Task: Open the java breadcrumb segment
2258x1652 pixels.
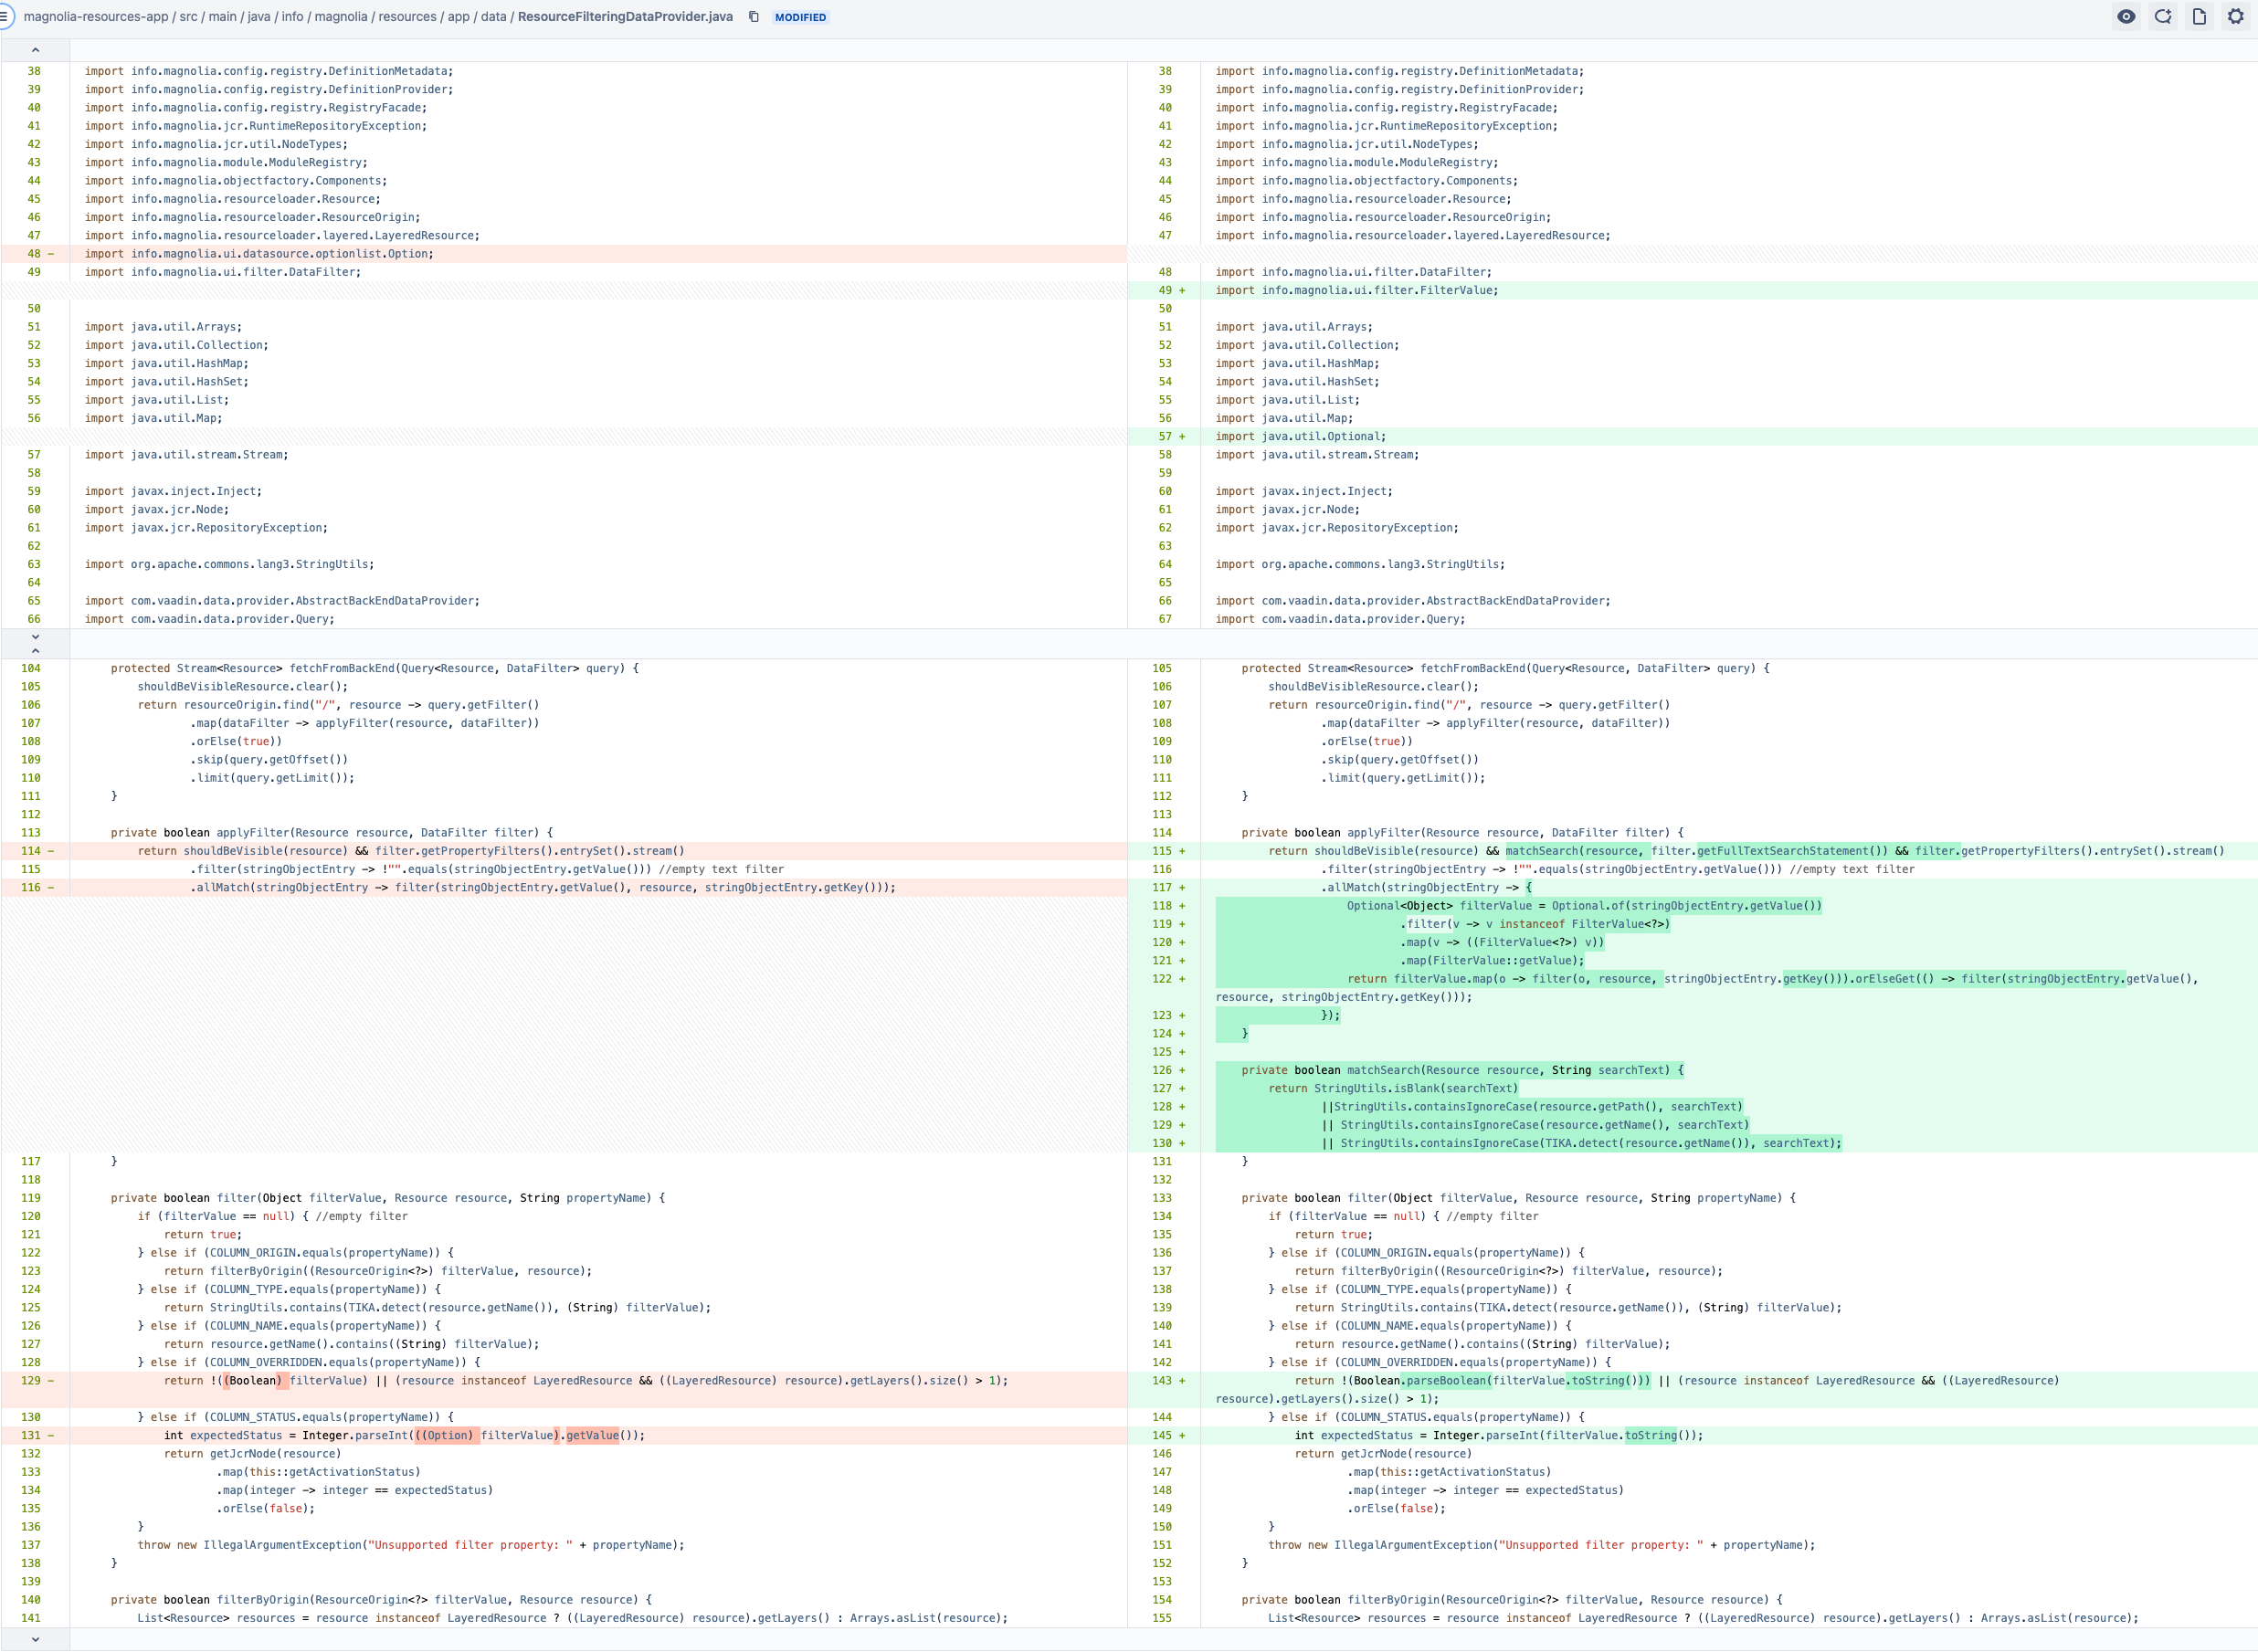Action: pyautogui.click(x=259, y=17)
